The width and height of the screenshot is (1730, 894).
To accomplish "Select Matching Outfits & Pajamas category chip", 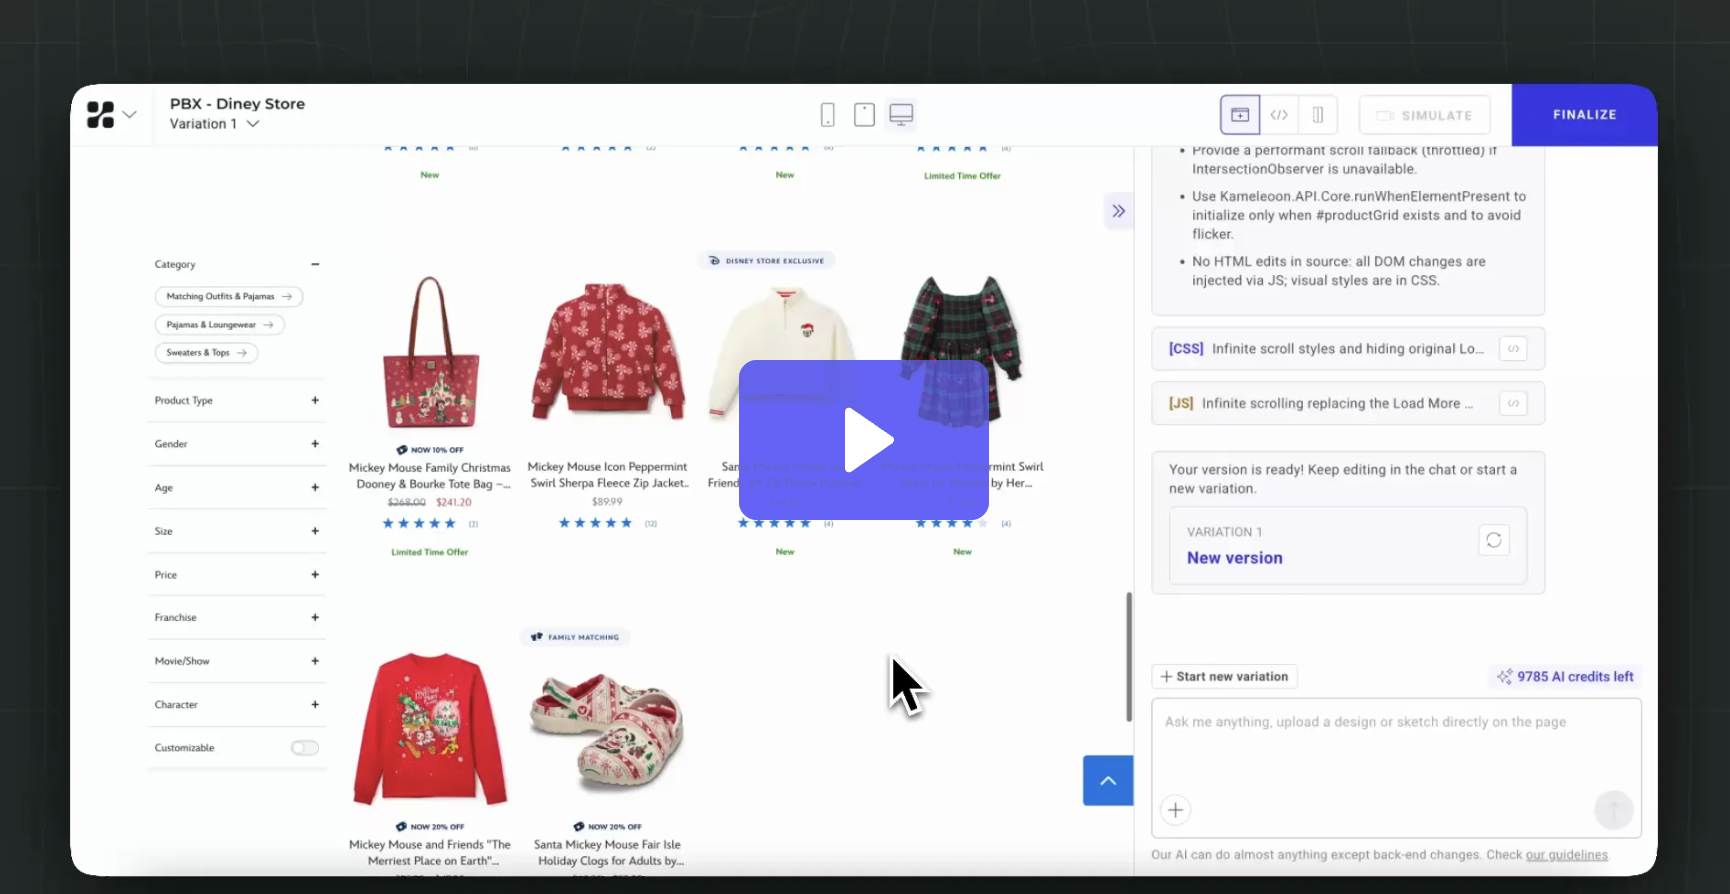I will (229, 297).
